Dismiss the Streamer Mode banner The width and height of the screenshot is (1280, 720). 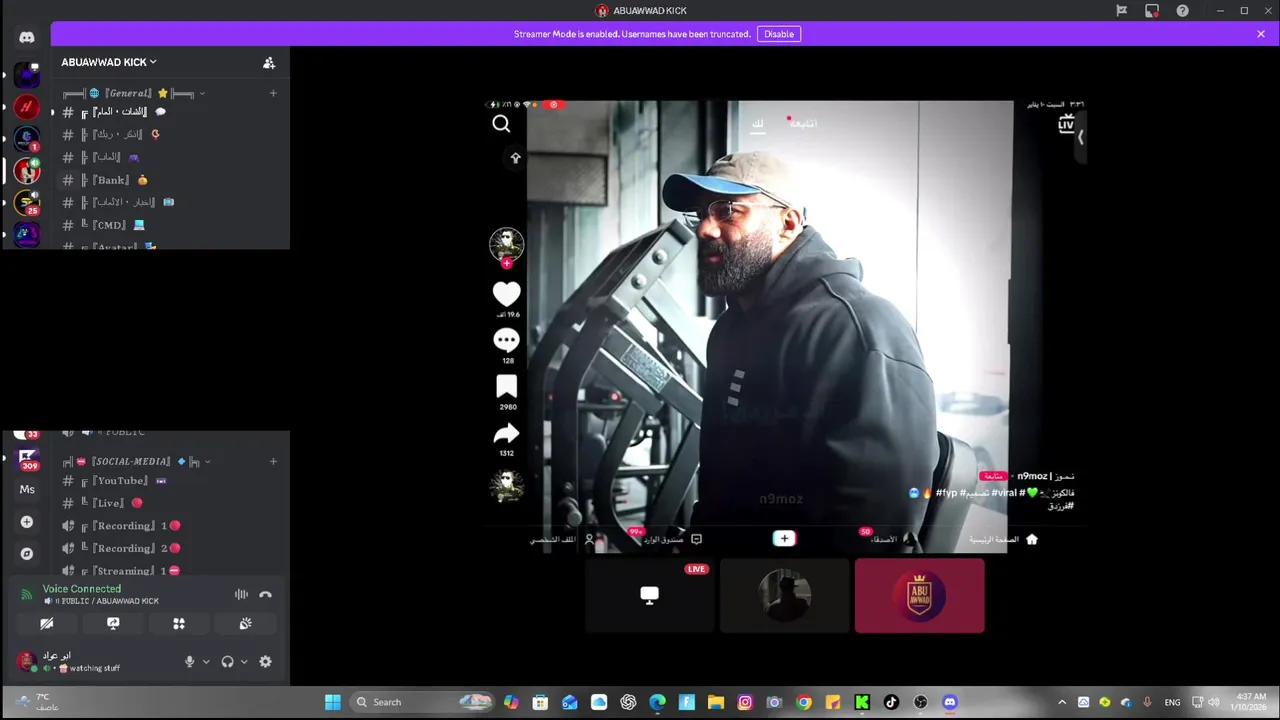coord(1261,34)
